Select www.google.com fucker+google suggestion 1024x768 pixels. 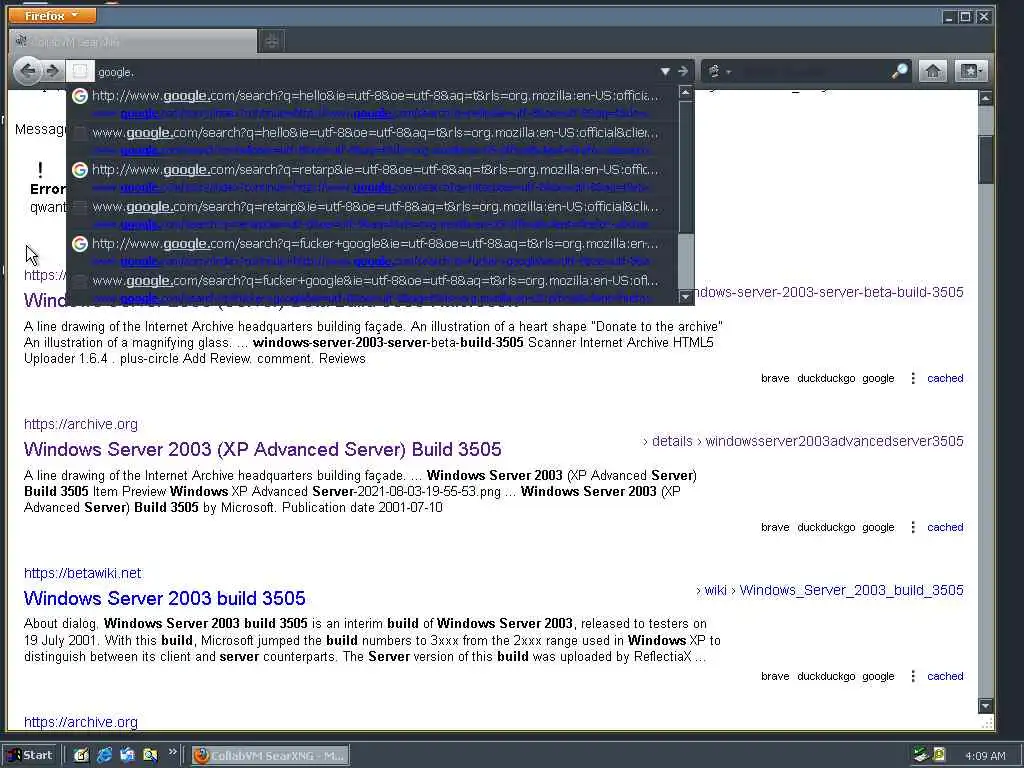point(372,288)
